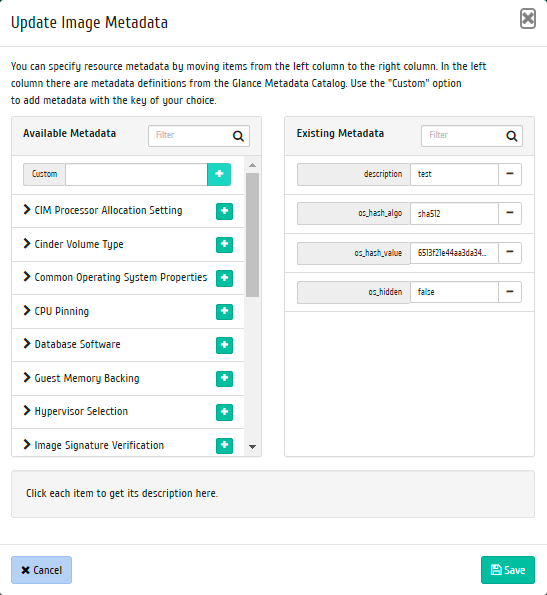This screenshot has width=547, height=595.
Task: Save the image metadata changes
Action: 508,570
